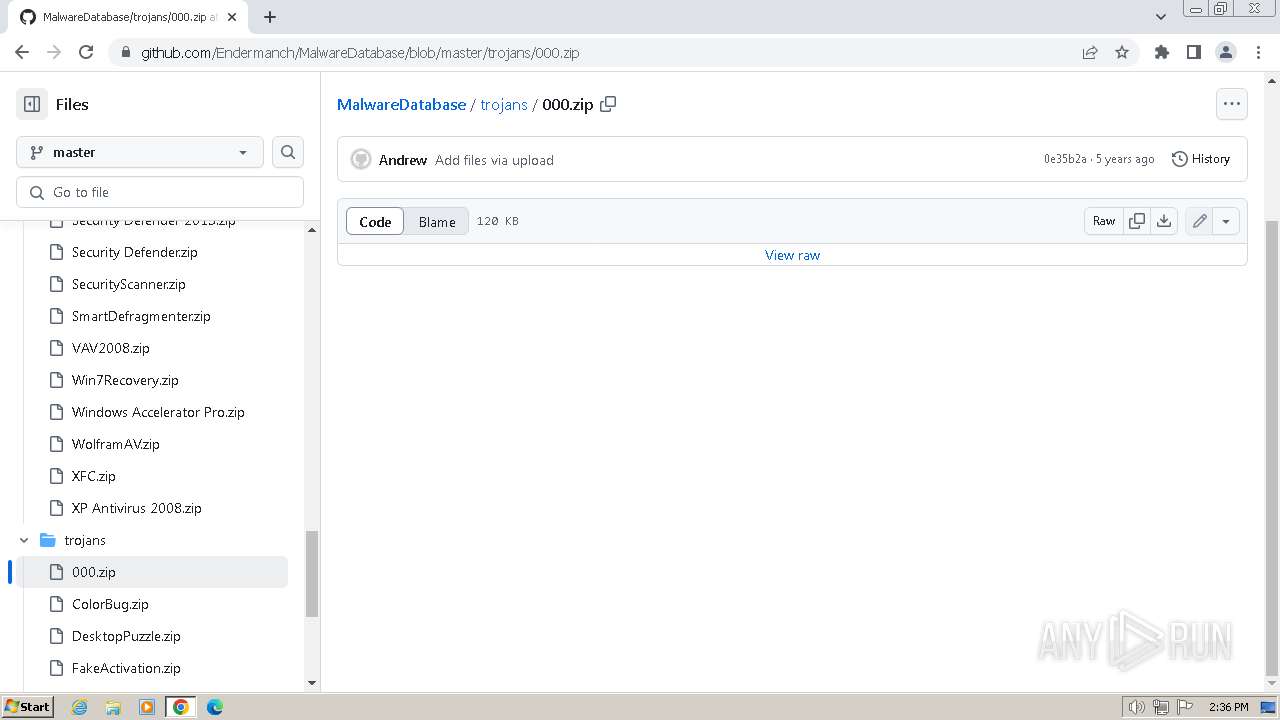Collapse the trojans folder
Image resolution: width=1280 pixels, height=720 pixels.
(24, 540)
